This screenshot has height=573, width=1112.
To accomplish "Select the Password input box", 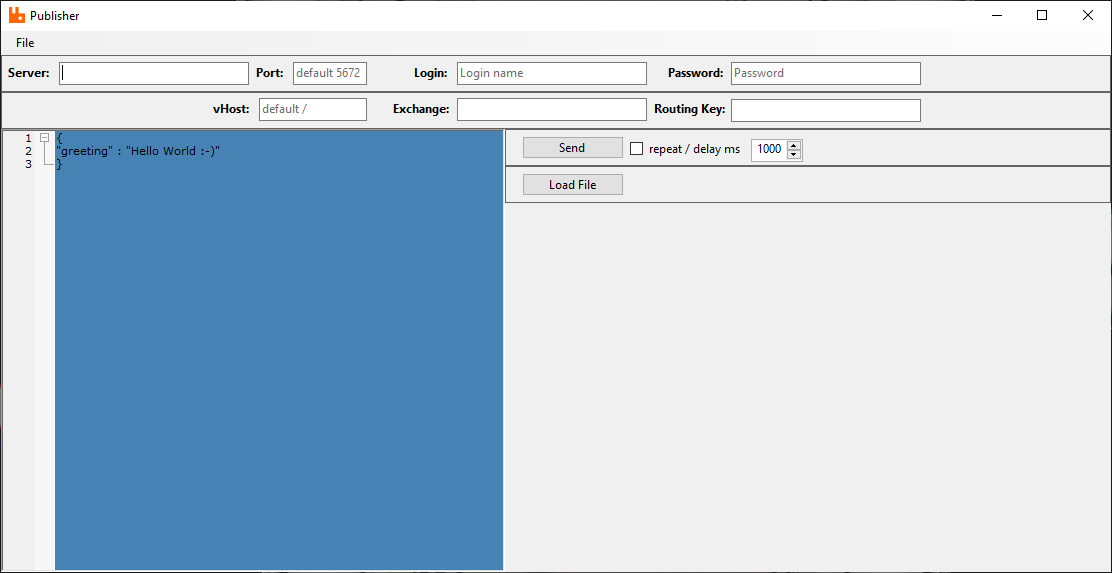I will pyautogui.click(x=825, y=73).
